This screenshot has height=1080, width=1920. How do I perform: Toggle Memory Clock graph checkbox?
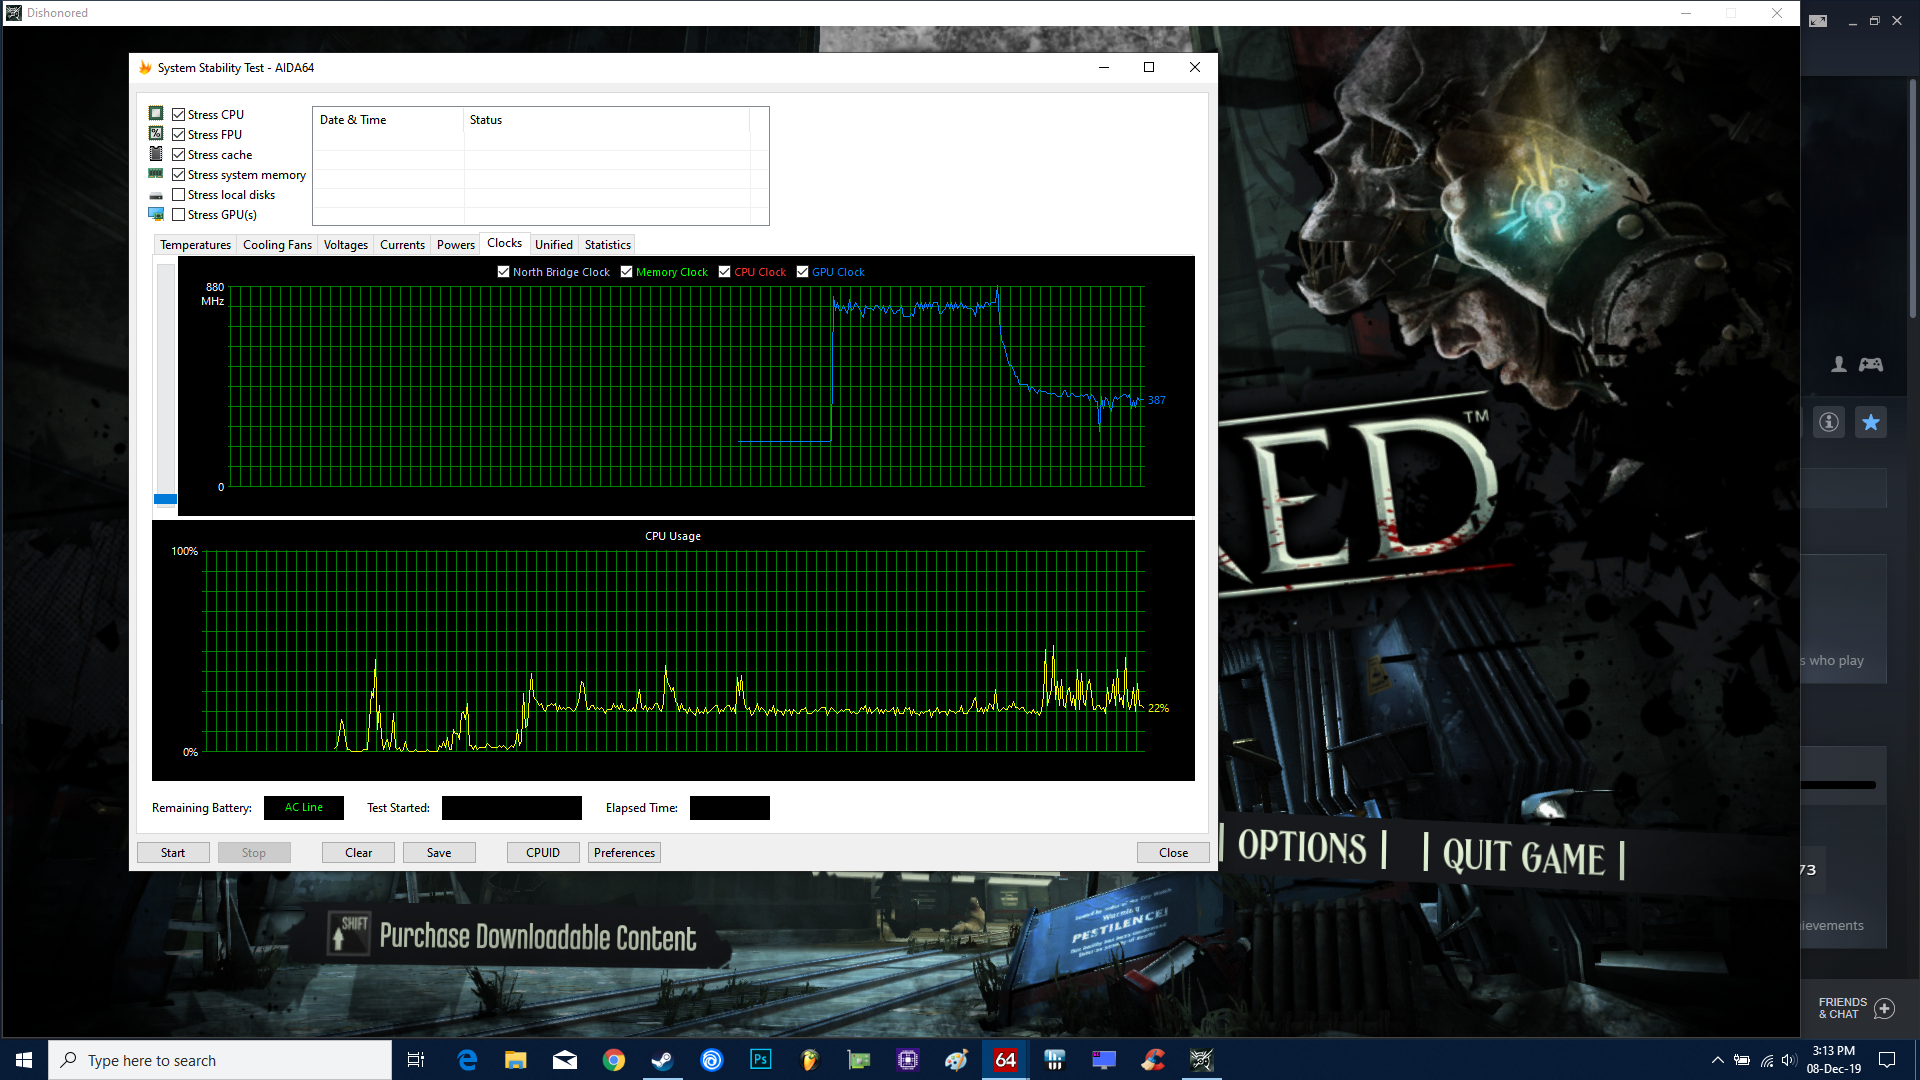point(626,272)
